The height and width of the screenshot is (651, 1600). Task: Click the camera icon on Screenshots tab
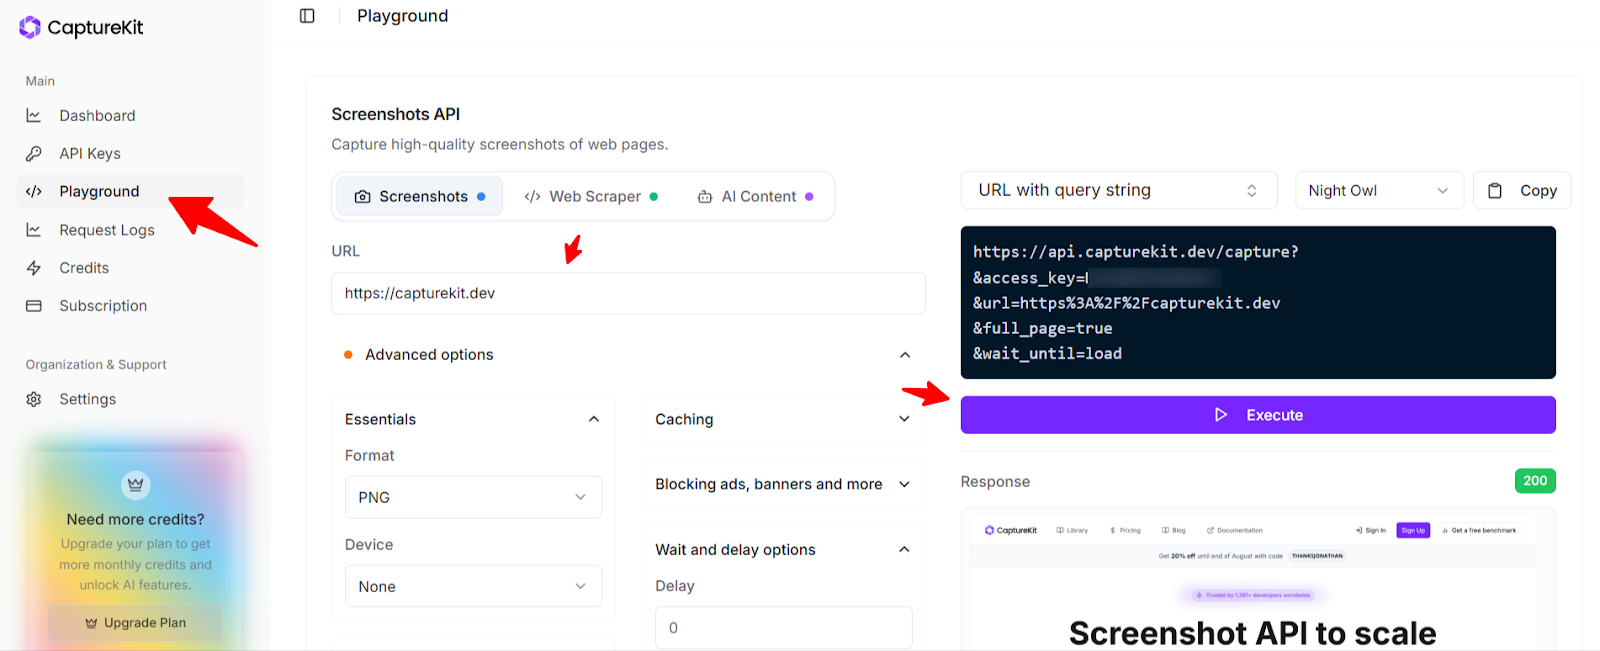[363, 197]
